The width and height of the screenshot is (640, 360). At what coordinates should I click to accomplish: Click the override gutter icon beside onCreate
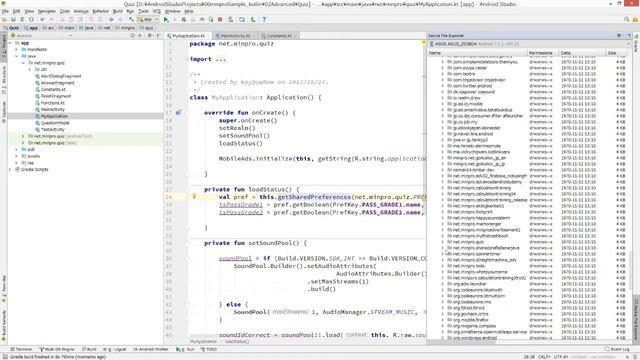point(178,112)
